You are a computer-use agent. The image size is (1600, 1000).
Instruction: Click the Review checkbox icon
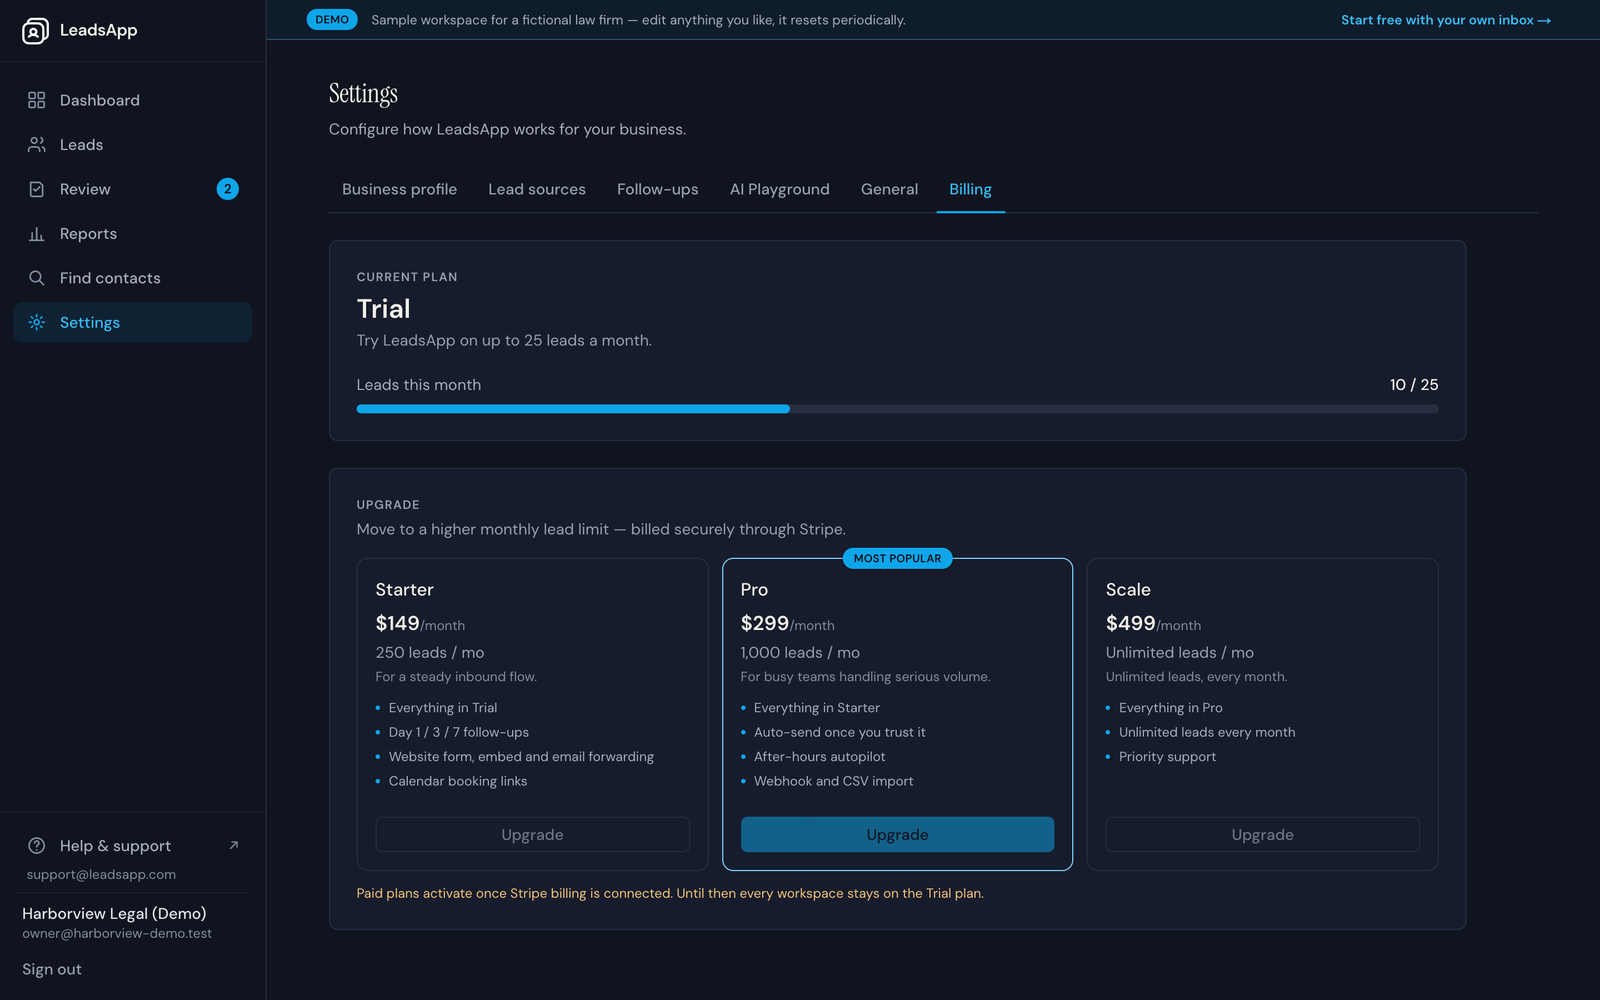pyautogui.click(x=37, y=189)
